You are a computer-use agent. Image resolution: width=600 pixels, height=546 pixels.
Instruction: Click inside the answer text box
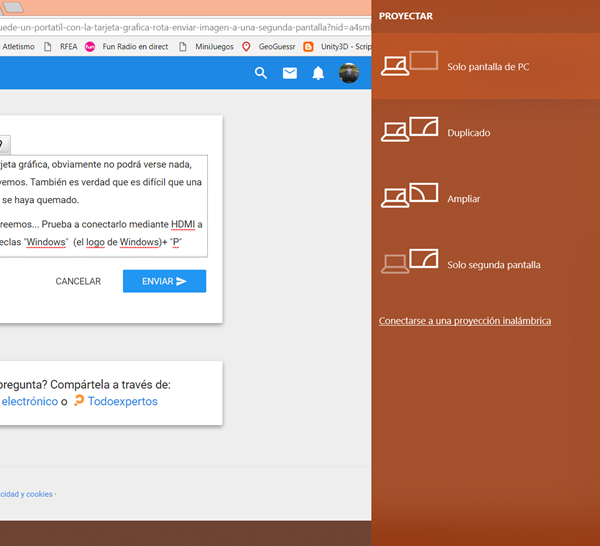tap(103, 206)
